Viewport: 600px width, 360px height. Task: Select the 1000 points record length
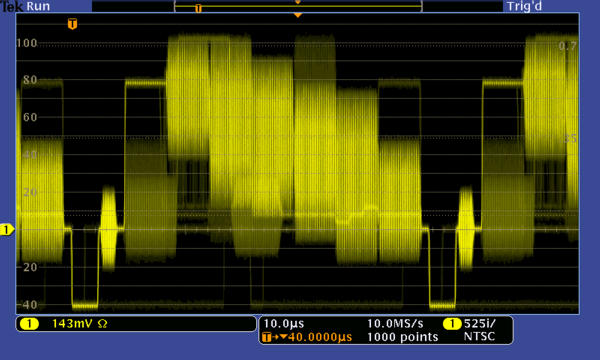(402, 337)
